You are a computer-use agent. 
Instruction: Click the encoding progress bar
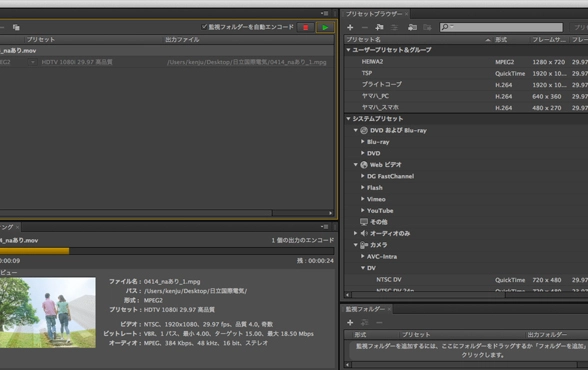(x=167, y=251)
